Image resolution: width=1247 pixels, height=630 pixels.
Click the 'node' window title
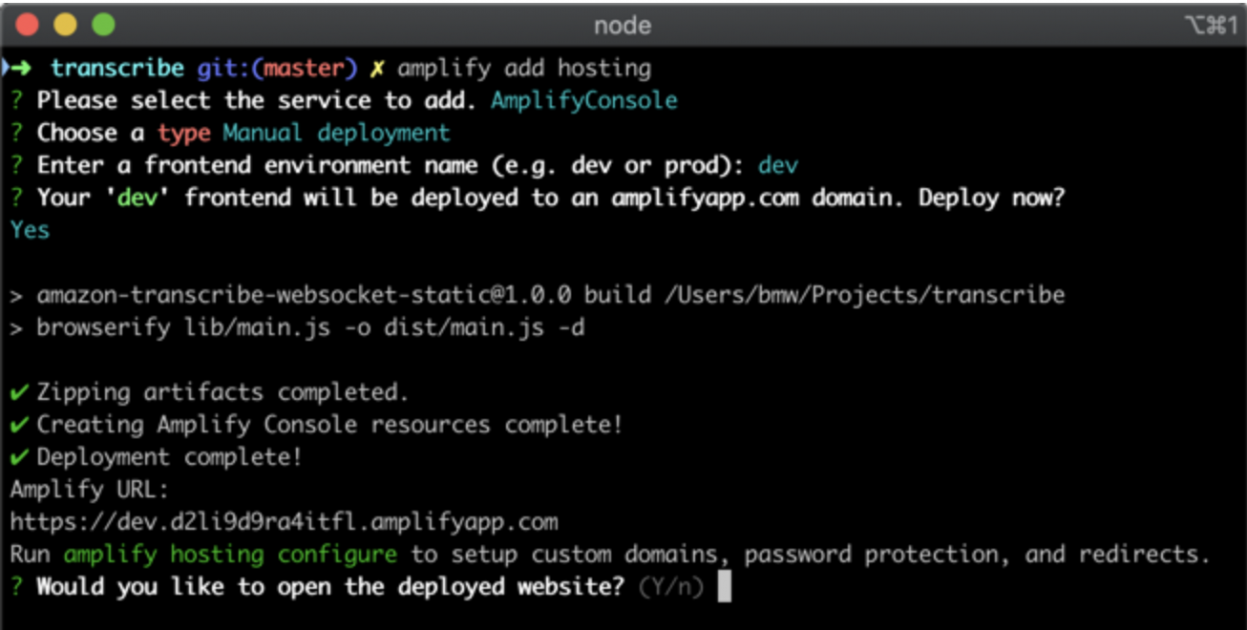click(x=622, y=25)
